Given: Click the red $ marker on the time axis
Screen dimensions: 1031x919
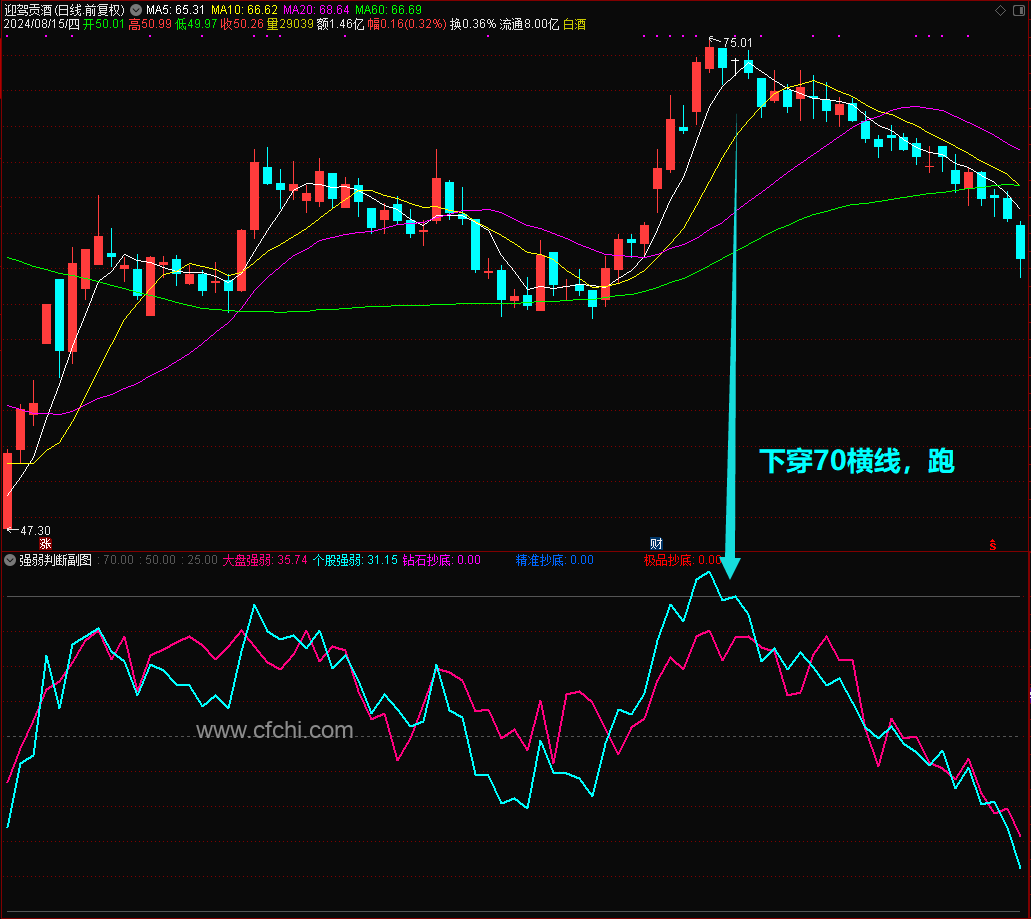Looking at the screenshot, I should click(993, 545).
